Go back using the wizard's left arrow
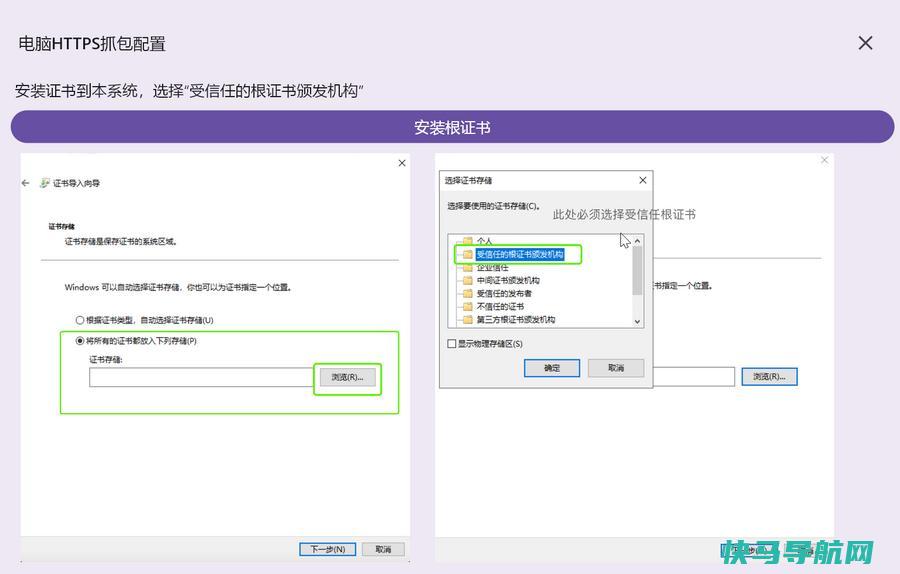Image resolution: width=900 pixels, height=574 pixels. coord(25,183)
